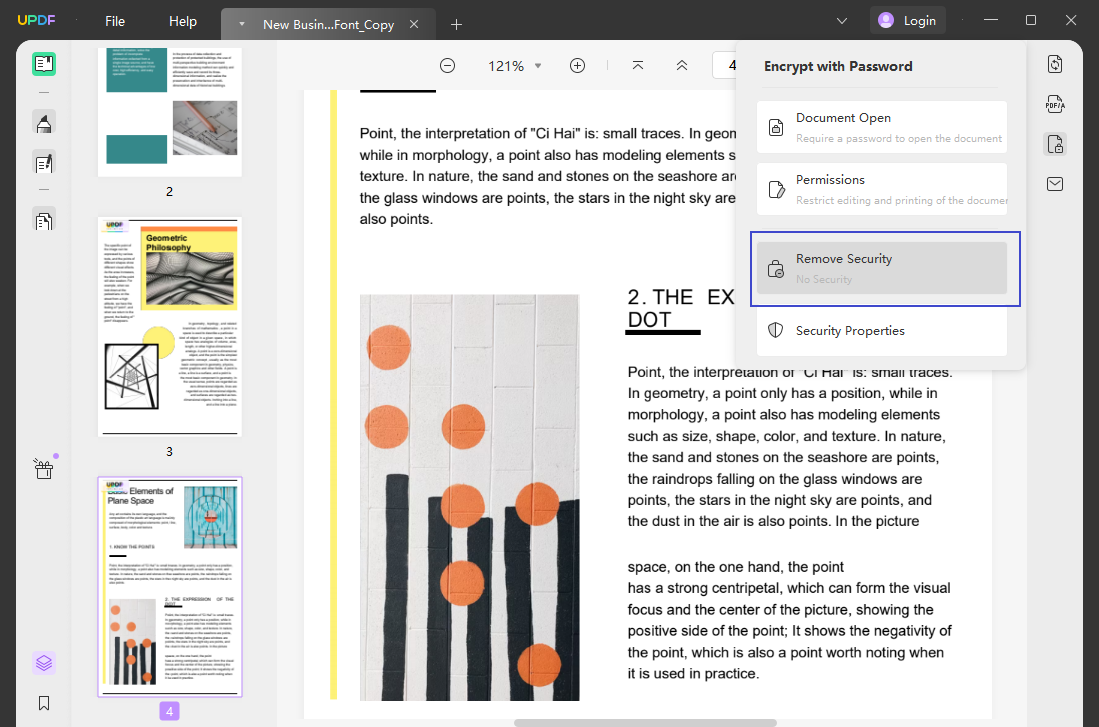Open the PDF/A conversion tool

click(1055, 103)
